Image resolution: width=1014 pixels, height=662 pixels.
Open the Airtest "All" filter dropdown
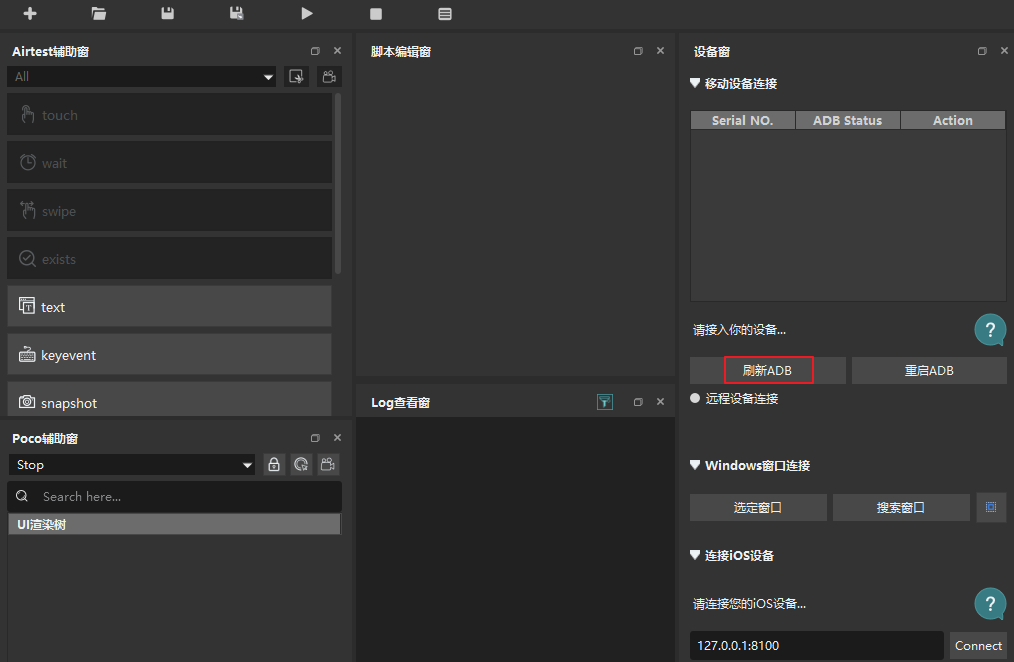142,77
